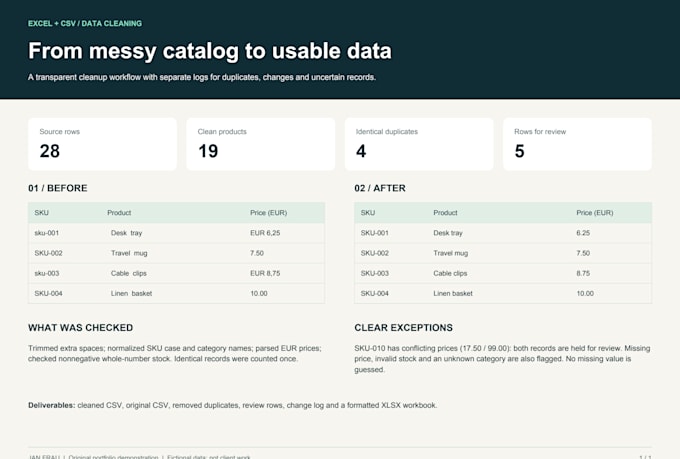
Task: Click the value 5 in Rows for review card
Action: (520, 151)
